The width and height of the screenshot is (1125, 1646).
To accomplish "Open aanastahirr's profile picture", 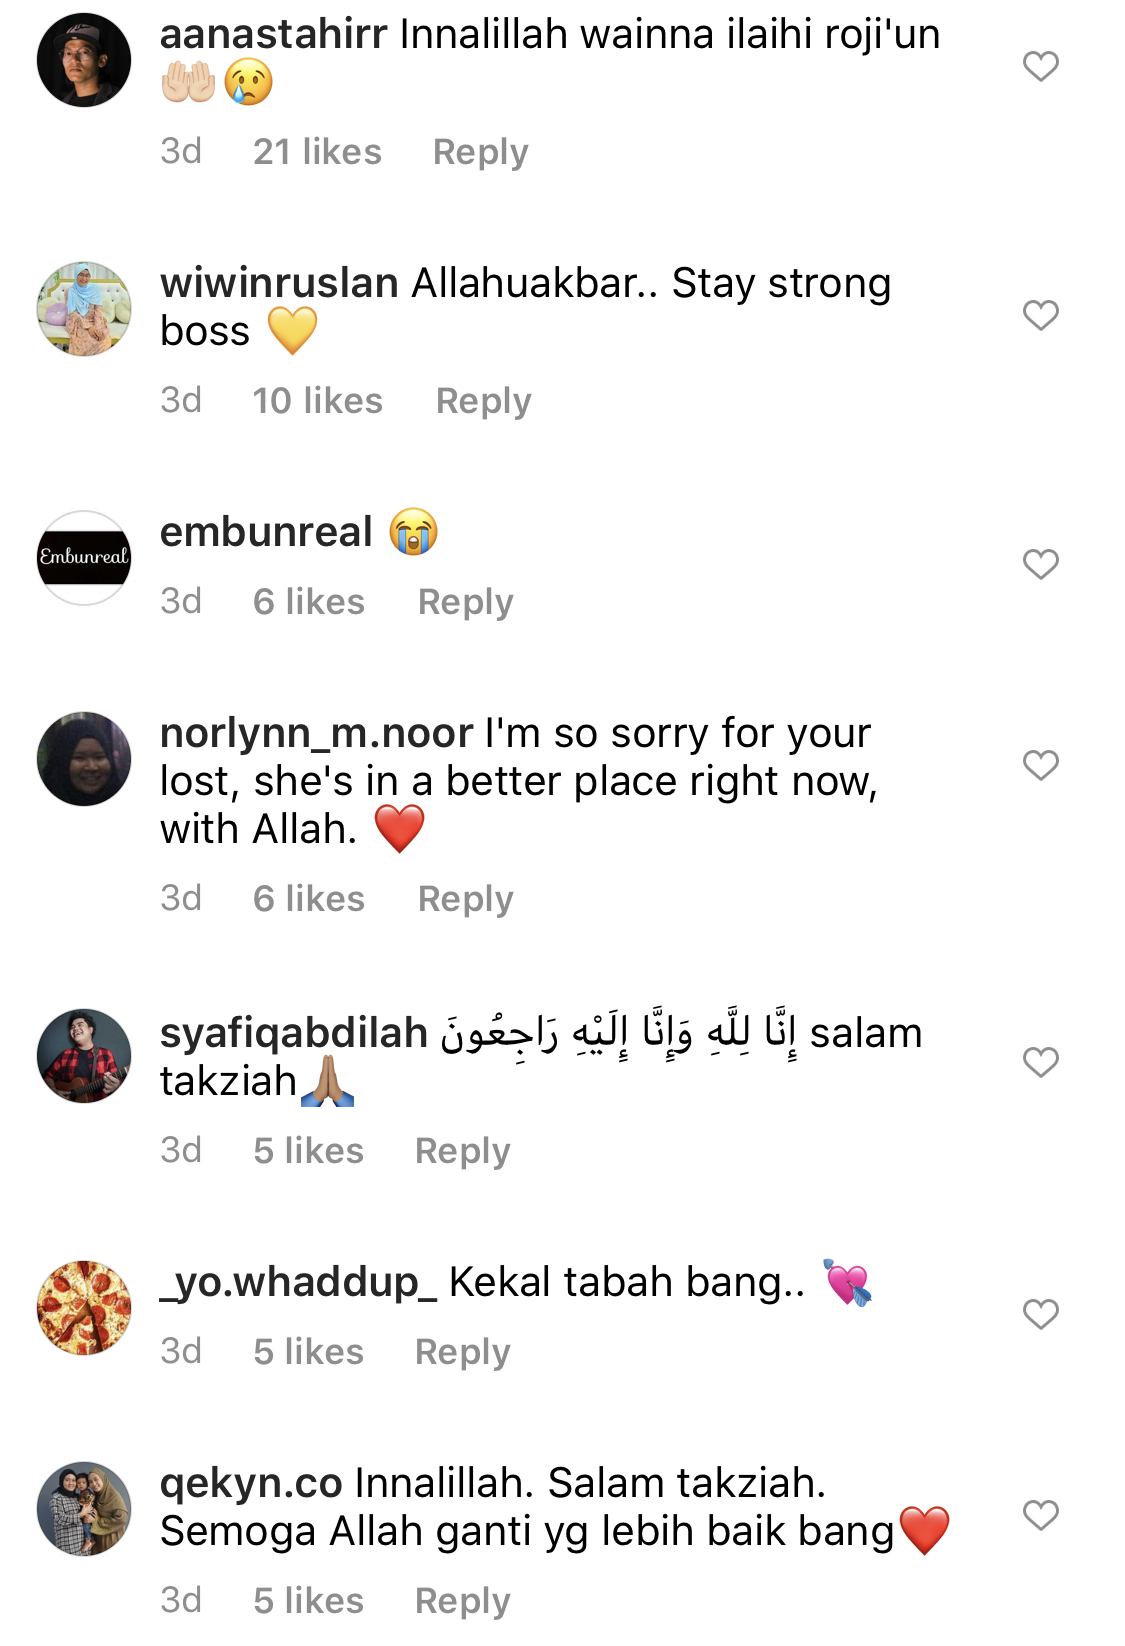I will coord(84,60).
